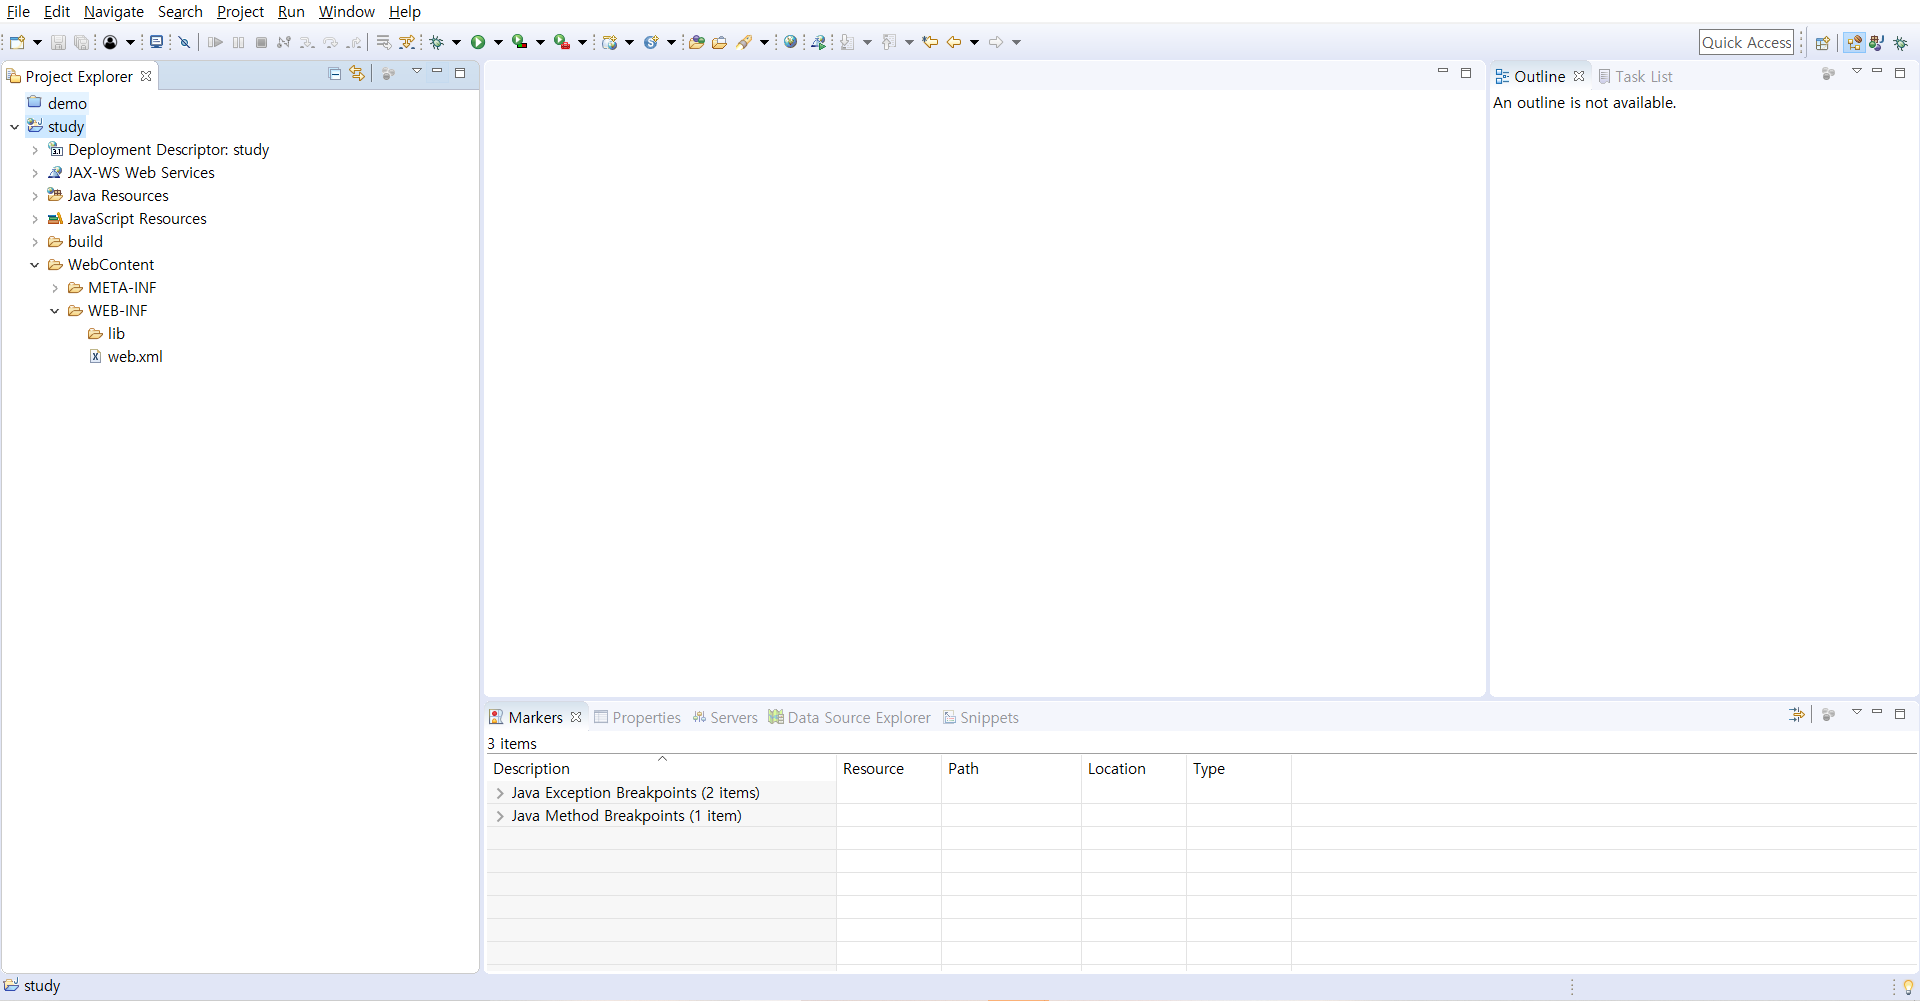
Task: Click the Save icon in the toolbar
Action: [x=58, y=42]
